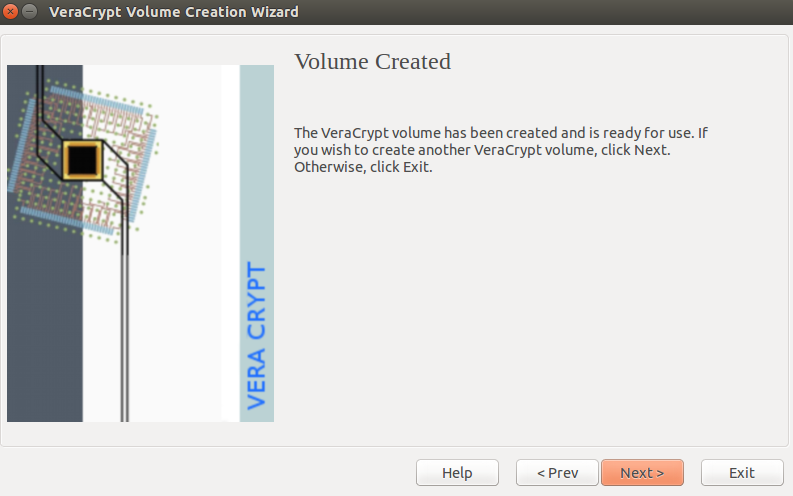Screen dimensions: 793x496
Task: Click the double vertical wire lines in the image
Action: (x=124, y=336)
